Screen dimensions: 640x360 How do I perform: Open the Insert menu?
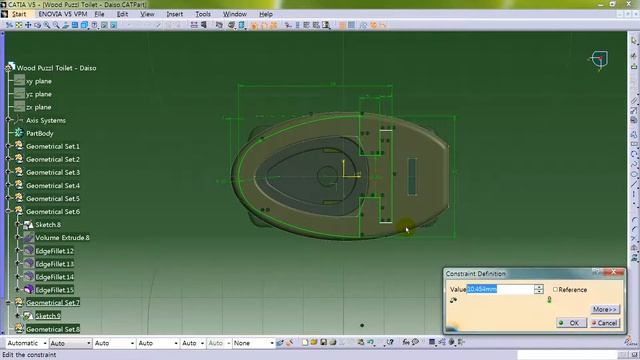point(175,14)
